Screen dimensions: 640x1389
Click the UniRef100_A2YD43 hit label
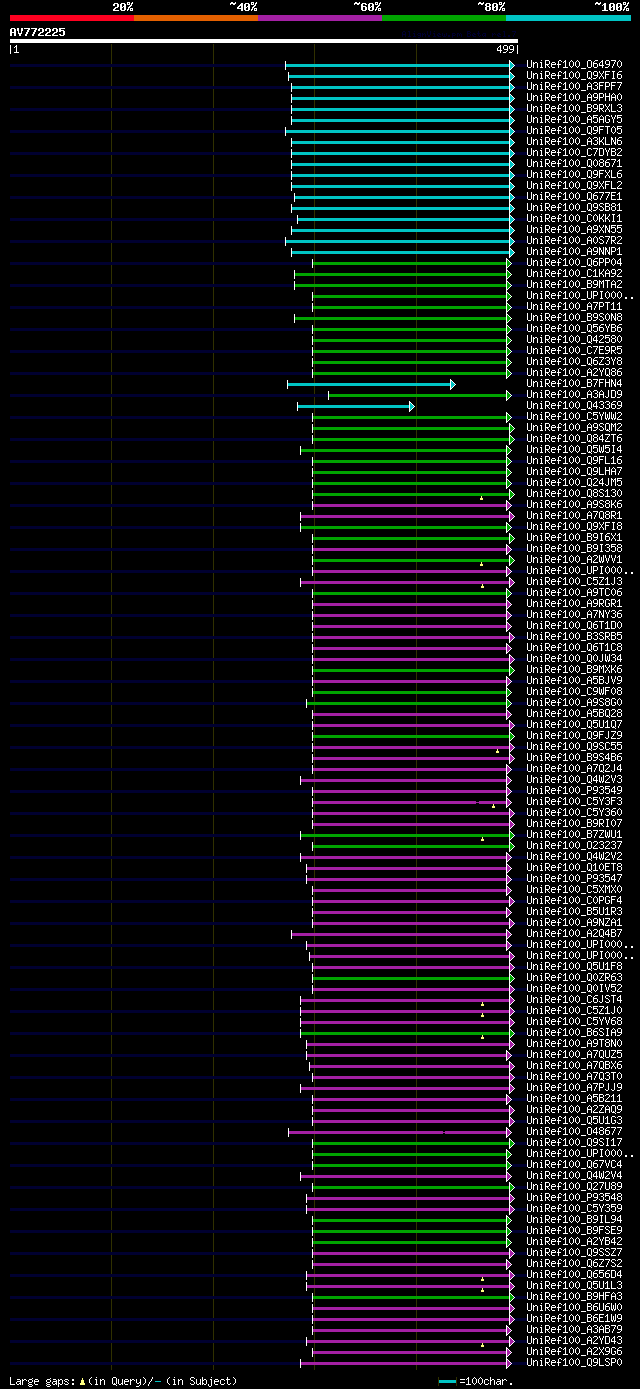[574, 1341]
